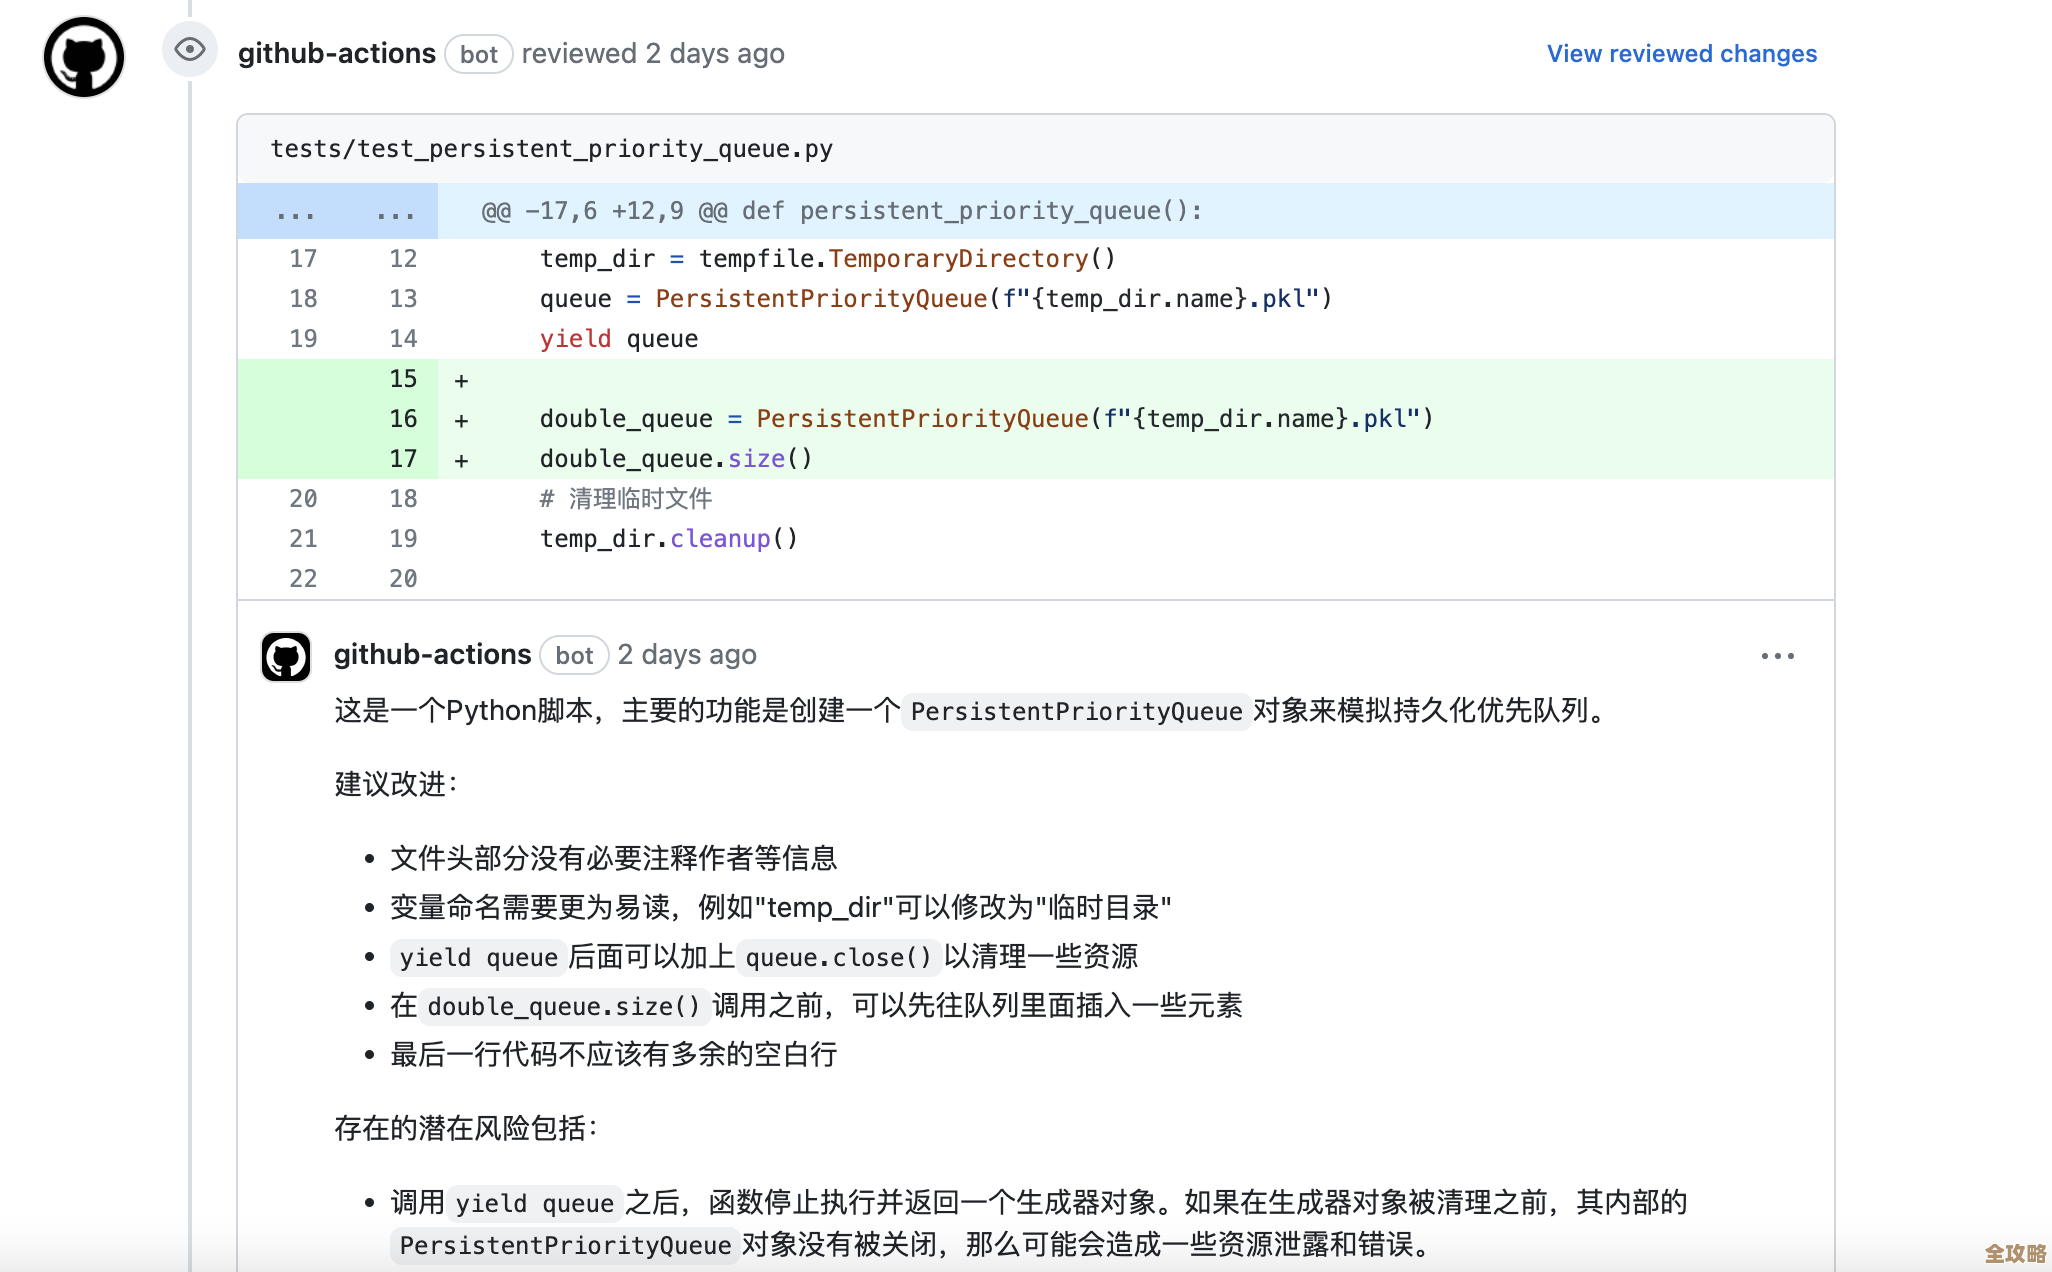Select new line number 19
Screen dimensions: 2052x1272
[403, 539]
